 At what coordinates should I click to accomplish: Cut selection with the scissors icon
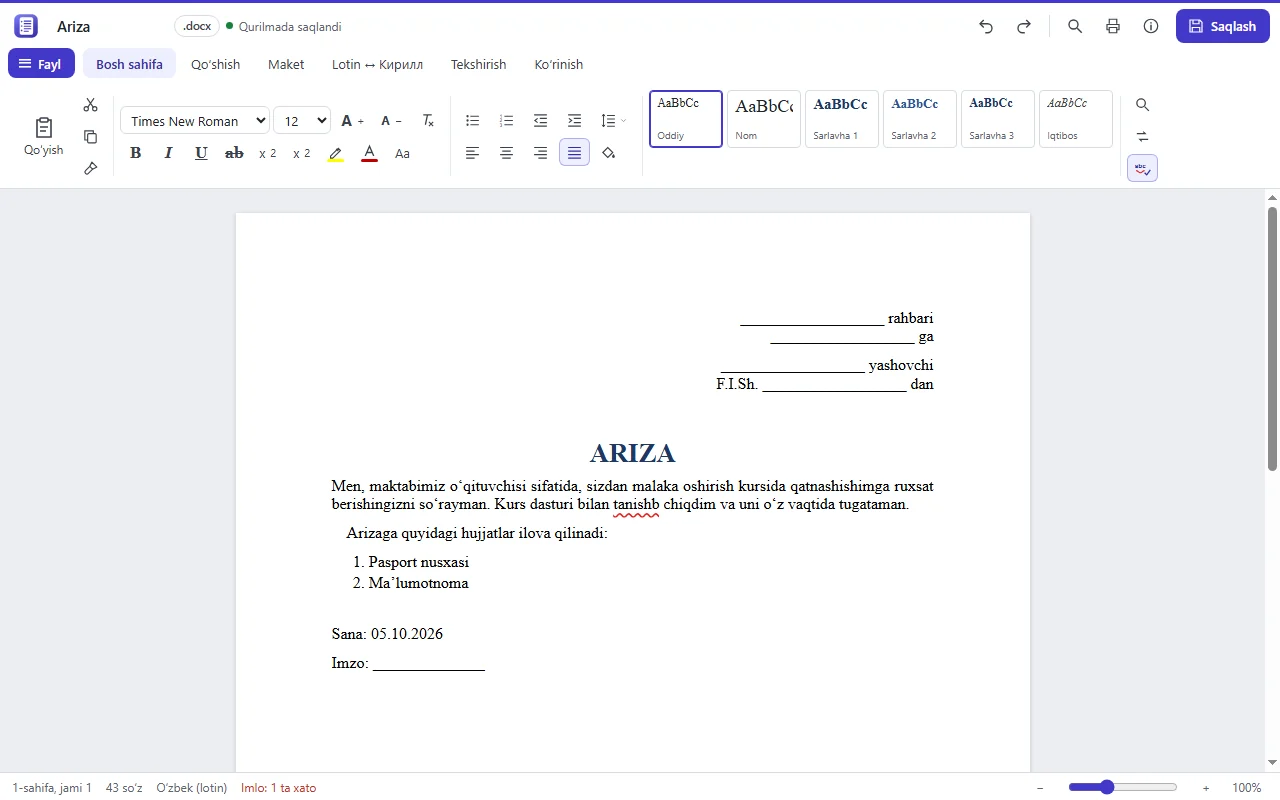90,105
